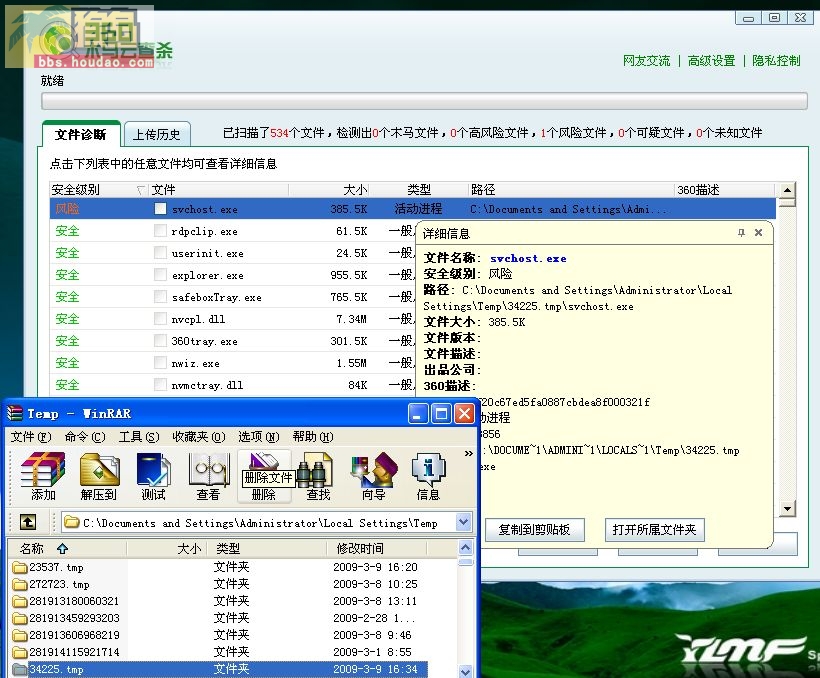Select the 34225.tmp folder row
Screen dimensions: 820x678
coord(219,669)
